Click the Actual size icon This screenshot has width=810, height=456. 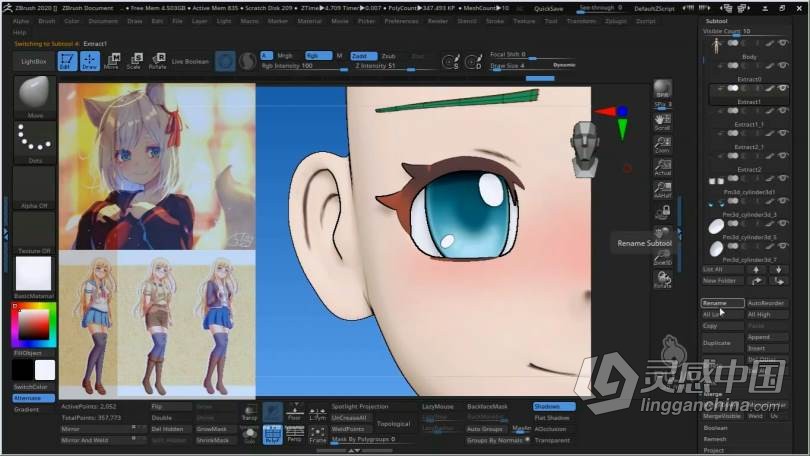tap(663, 167)
